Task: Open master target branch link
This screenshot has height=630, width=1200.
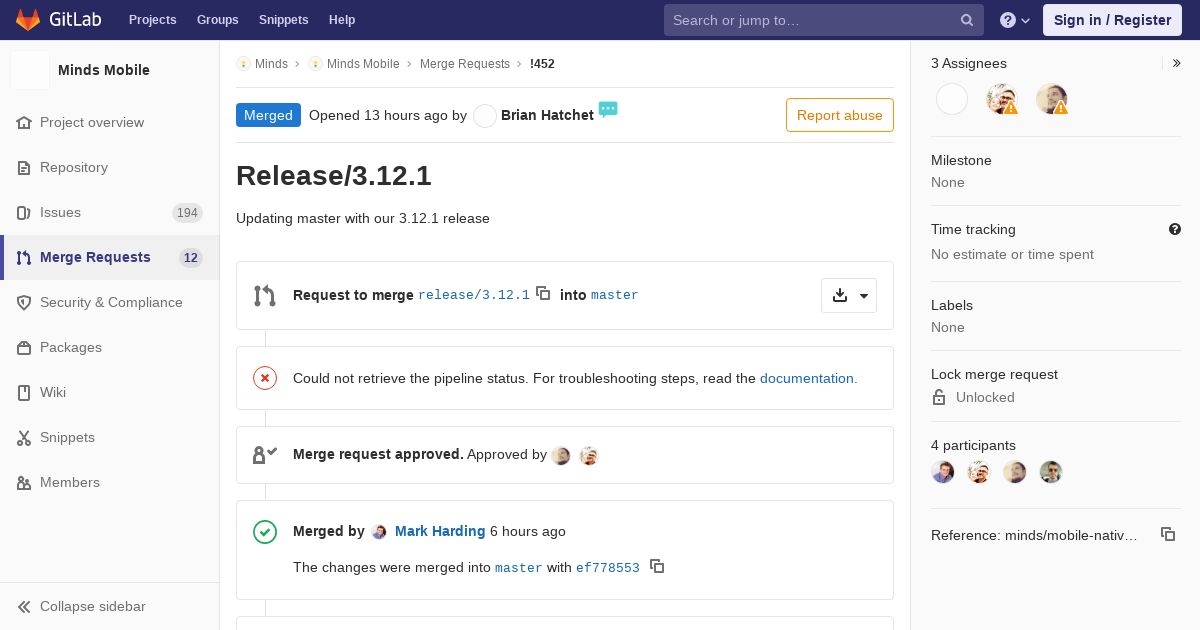Action: click(615, 295)
